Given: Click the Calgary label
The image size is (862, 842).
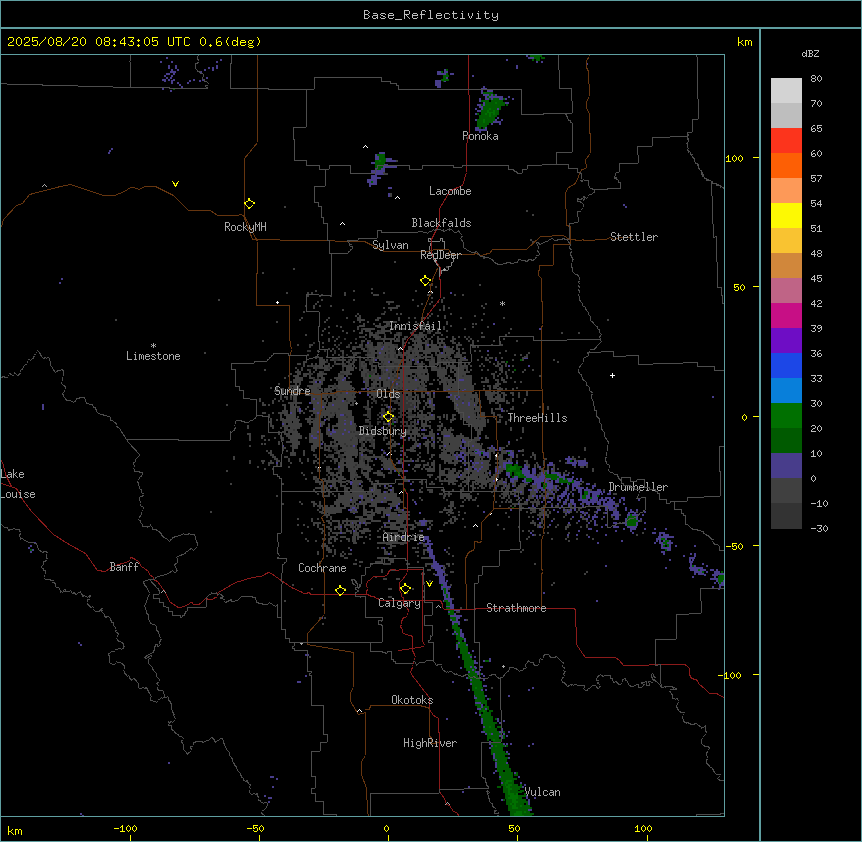Looking at the screenshot, I should click(399, 603).
